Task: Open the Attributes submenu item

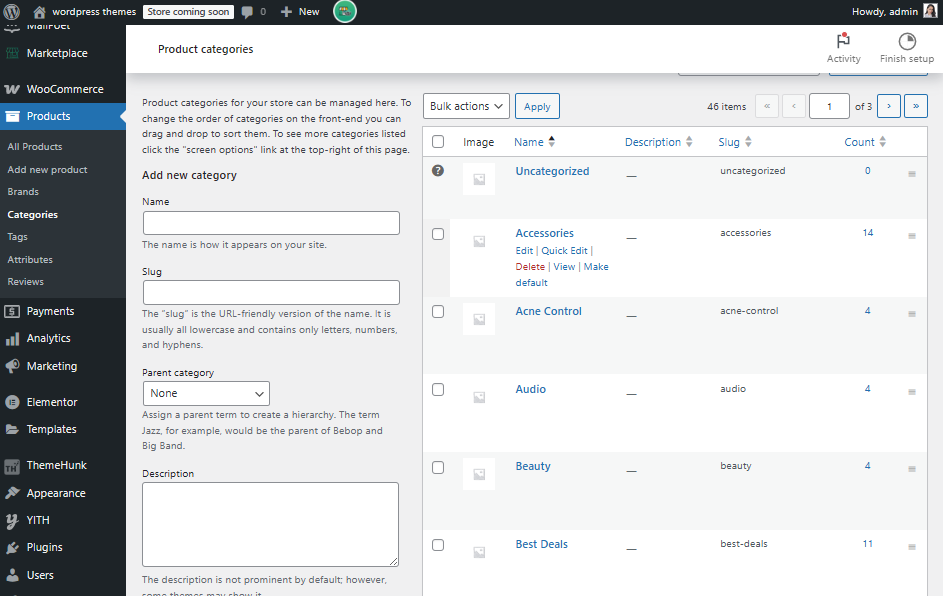Action: coord(30,260)
